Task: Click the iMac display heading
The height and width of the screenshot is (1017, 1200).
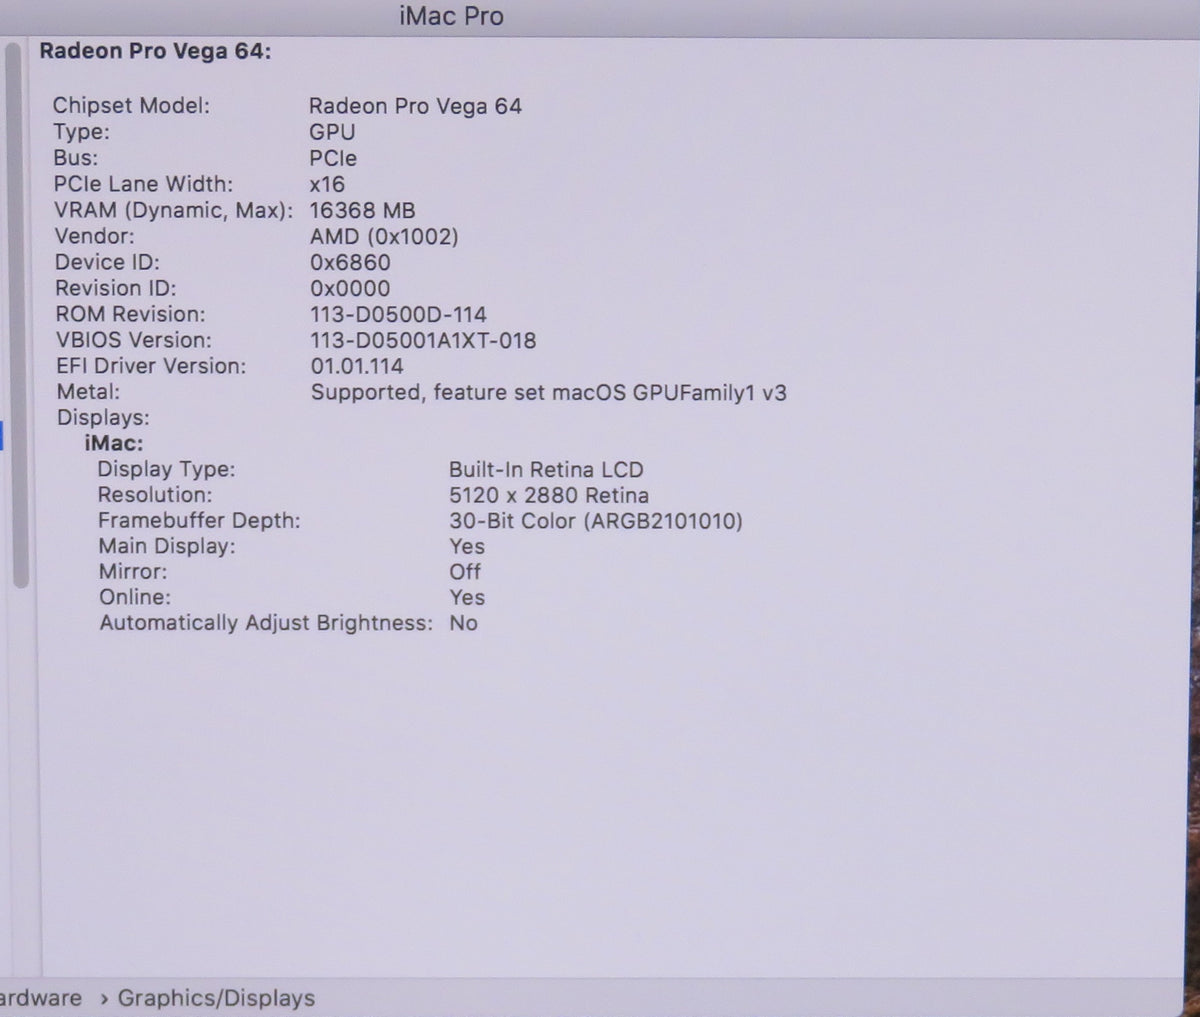Action: (x=114, y=443)
